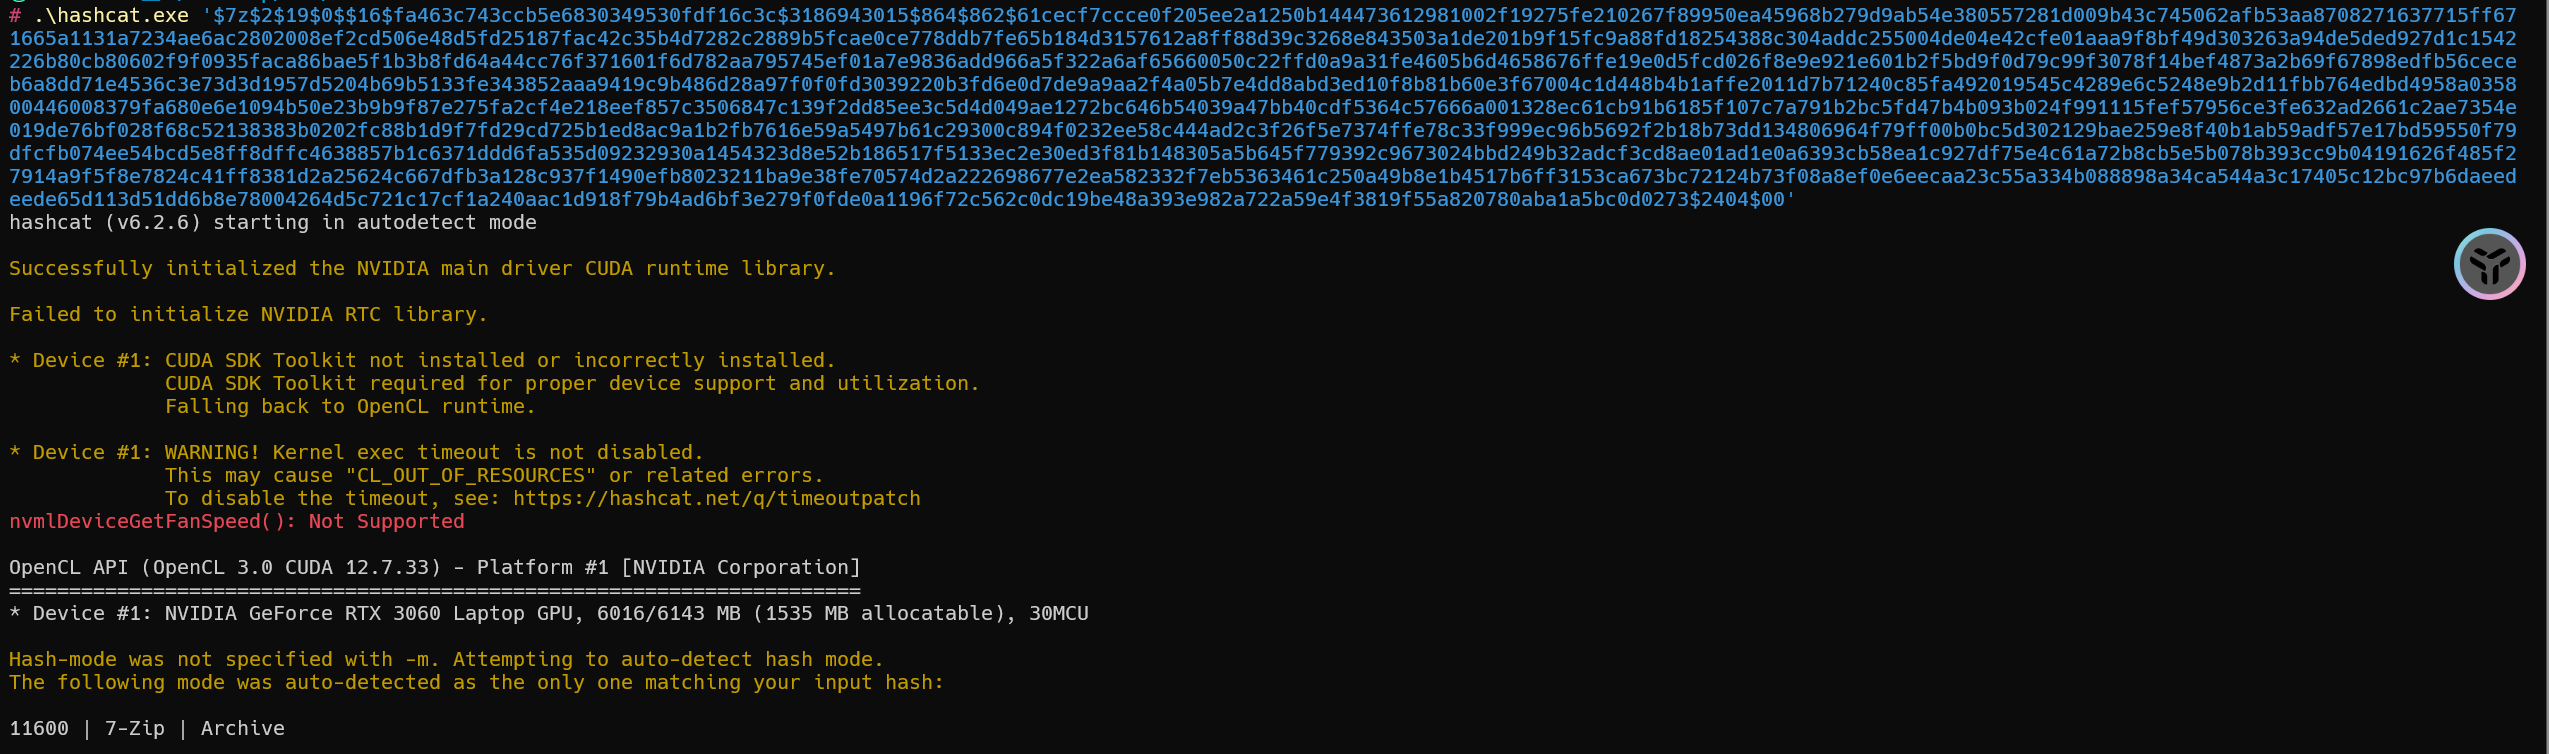Click the .\hashcat.exe command text
Screen dimensions: 2549x754
[x=111, y=15]
